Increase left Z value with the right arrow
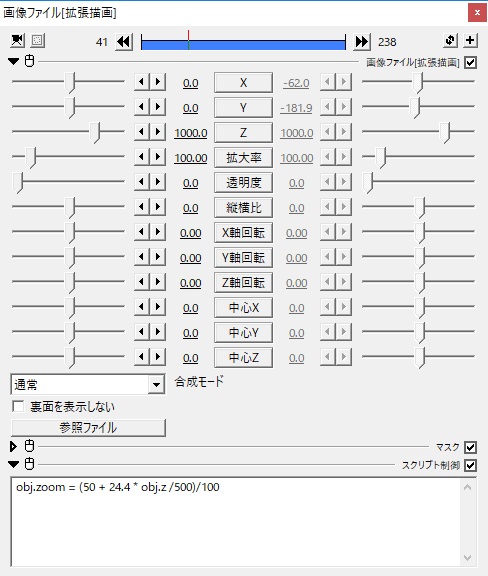488x576 pixels. tap(158, 132)
